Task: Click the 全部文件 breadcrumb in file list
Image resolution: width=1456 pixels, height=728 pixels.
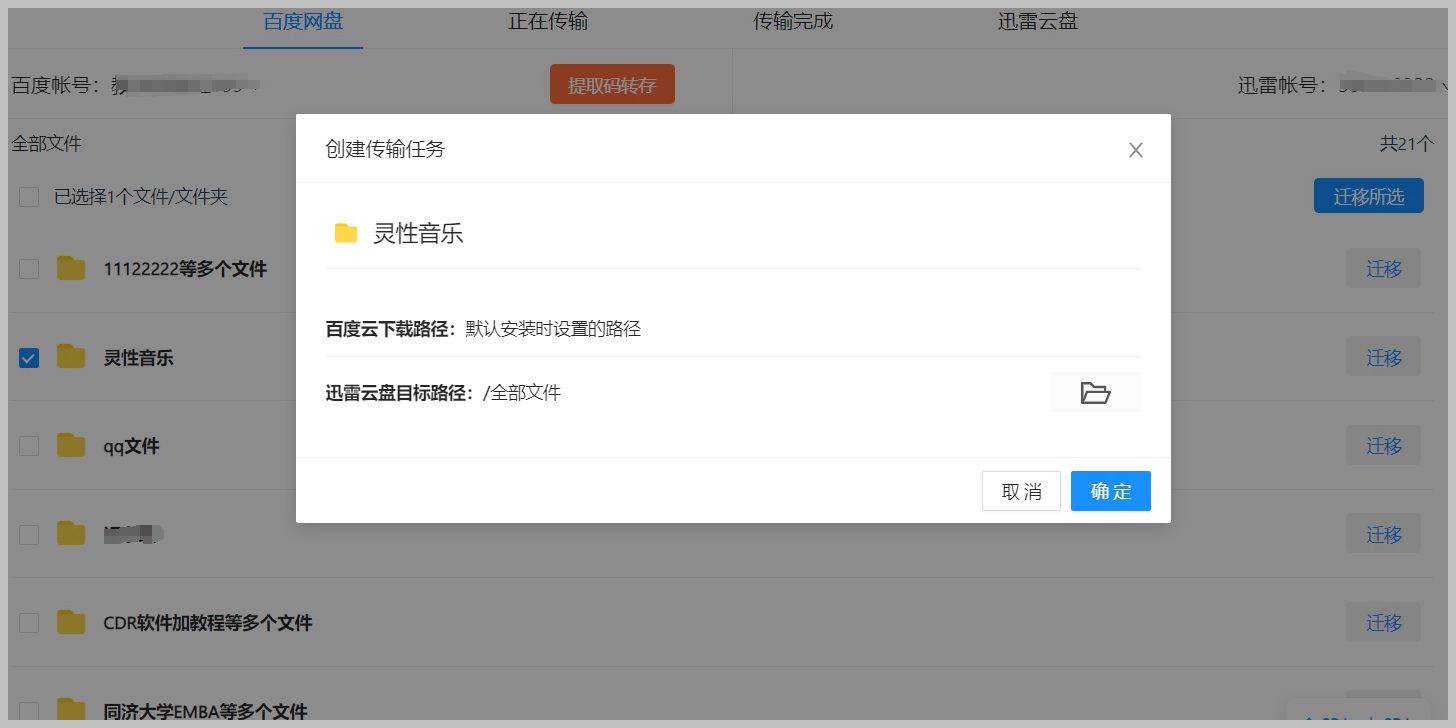Action: click(46, 144)
